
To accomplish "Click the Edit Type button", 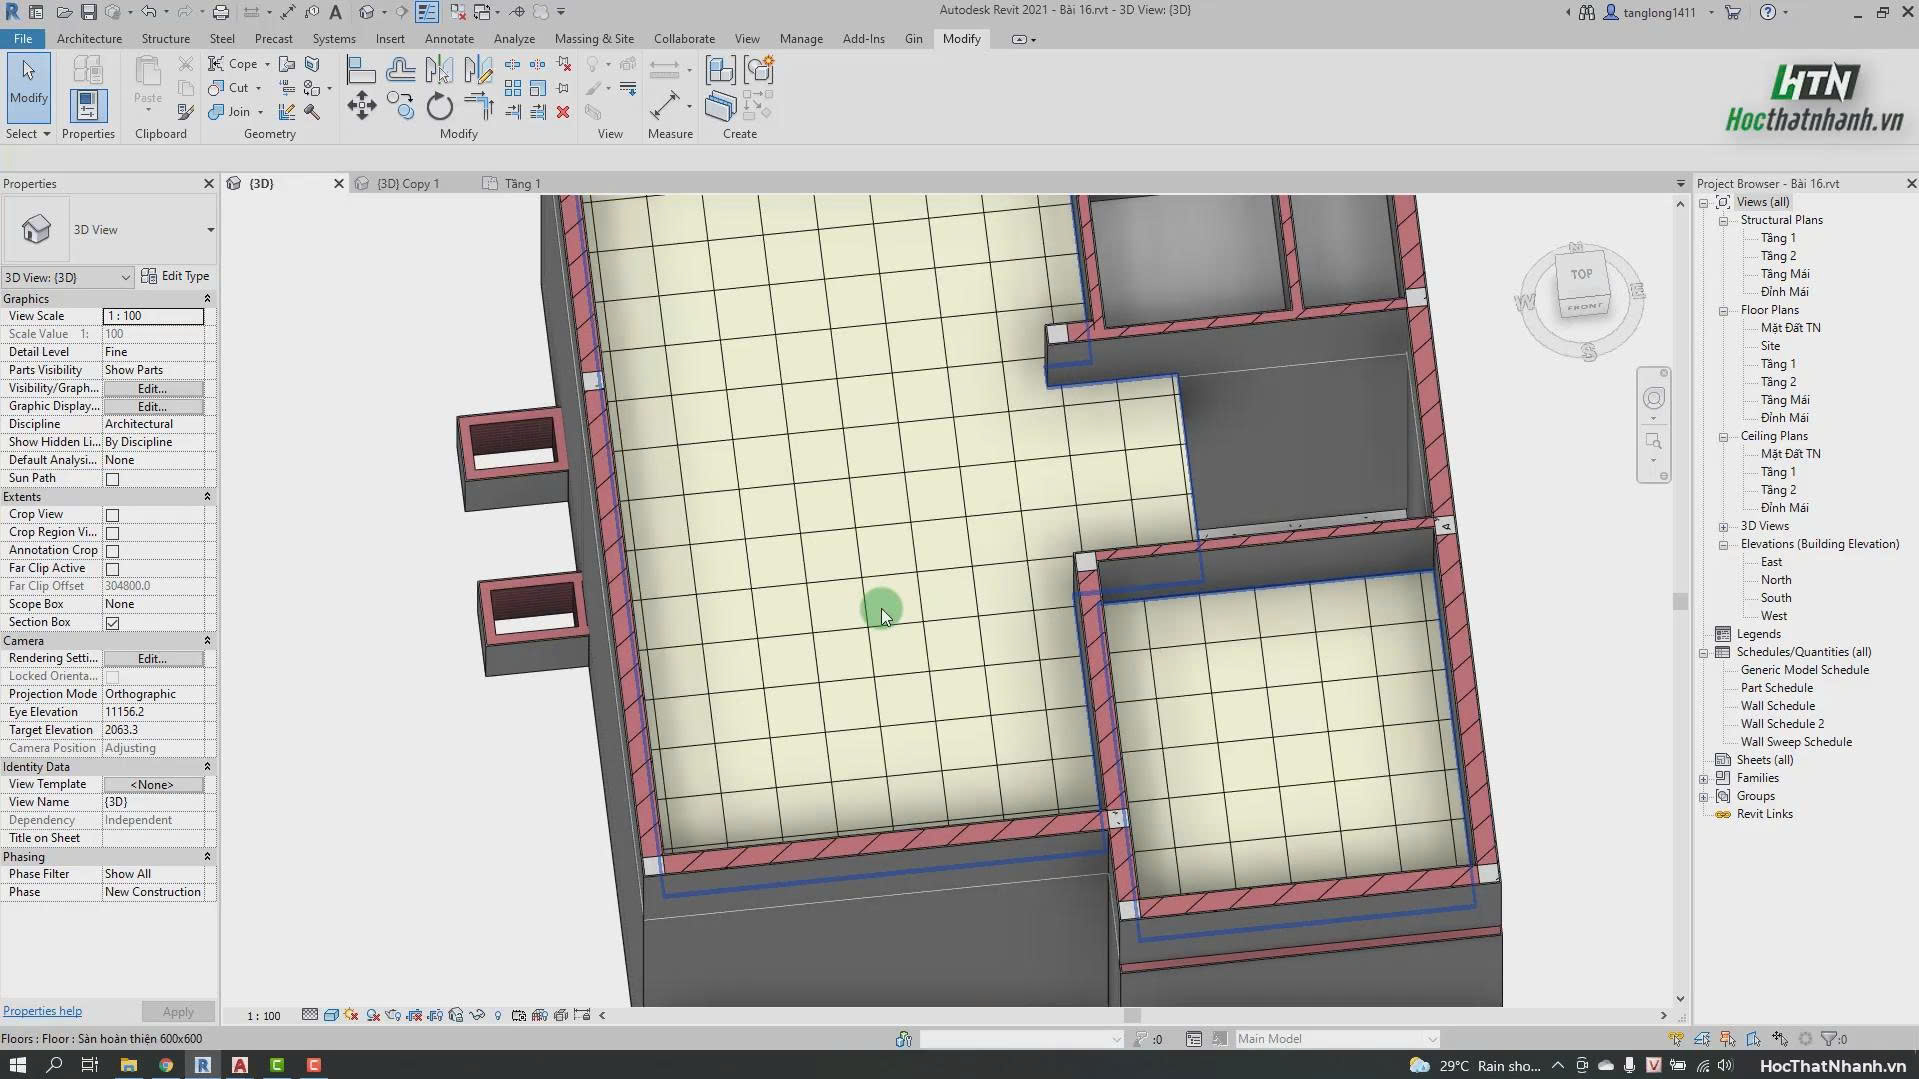I will pyautogui.click(x=176, y=276).
